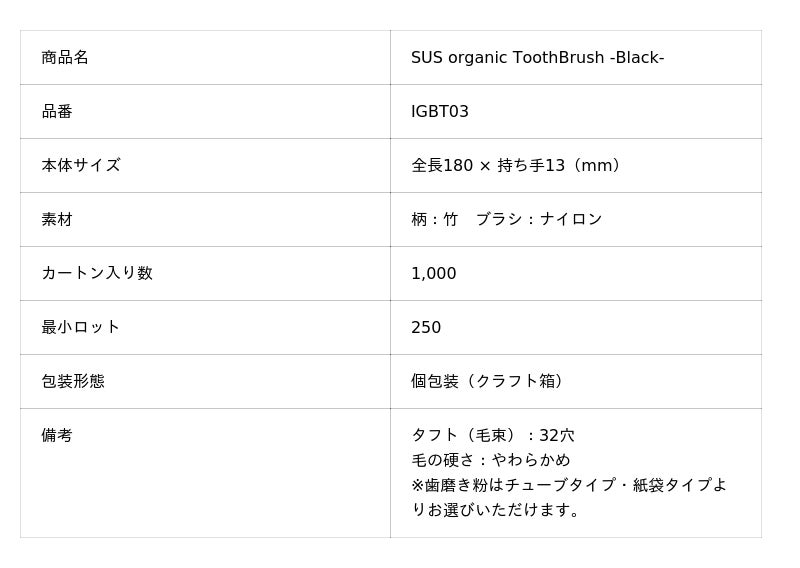800x568 pixels.
Task: Click the ブラシ：ナイロン material text
Action: (539, 220)
